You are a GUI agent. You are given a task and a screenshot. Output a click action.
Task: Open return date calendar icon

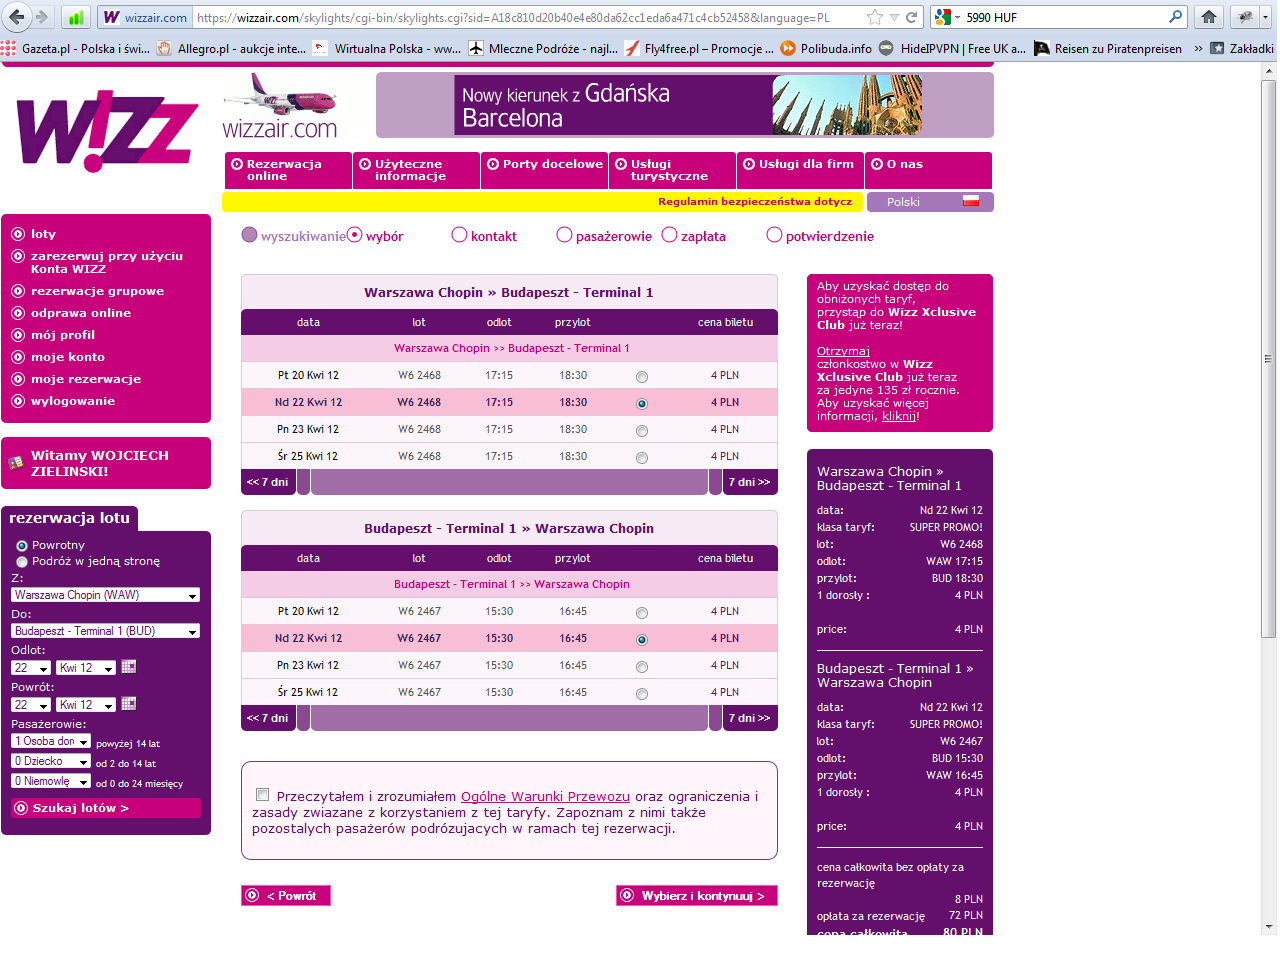tap(129, 704)
